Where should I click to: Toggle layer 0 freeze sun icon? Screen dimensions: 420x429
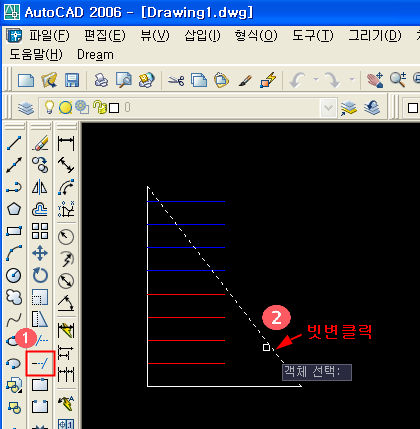65,108
